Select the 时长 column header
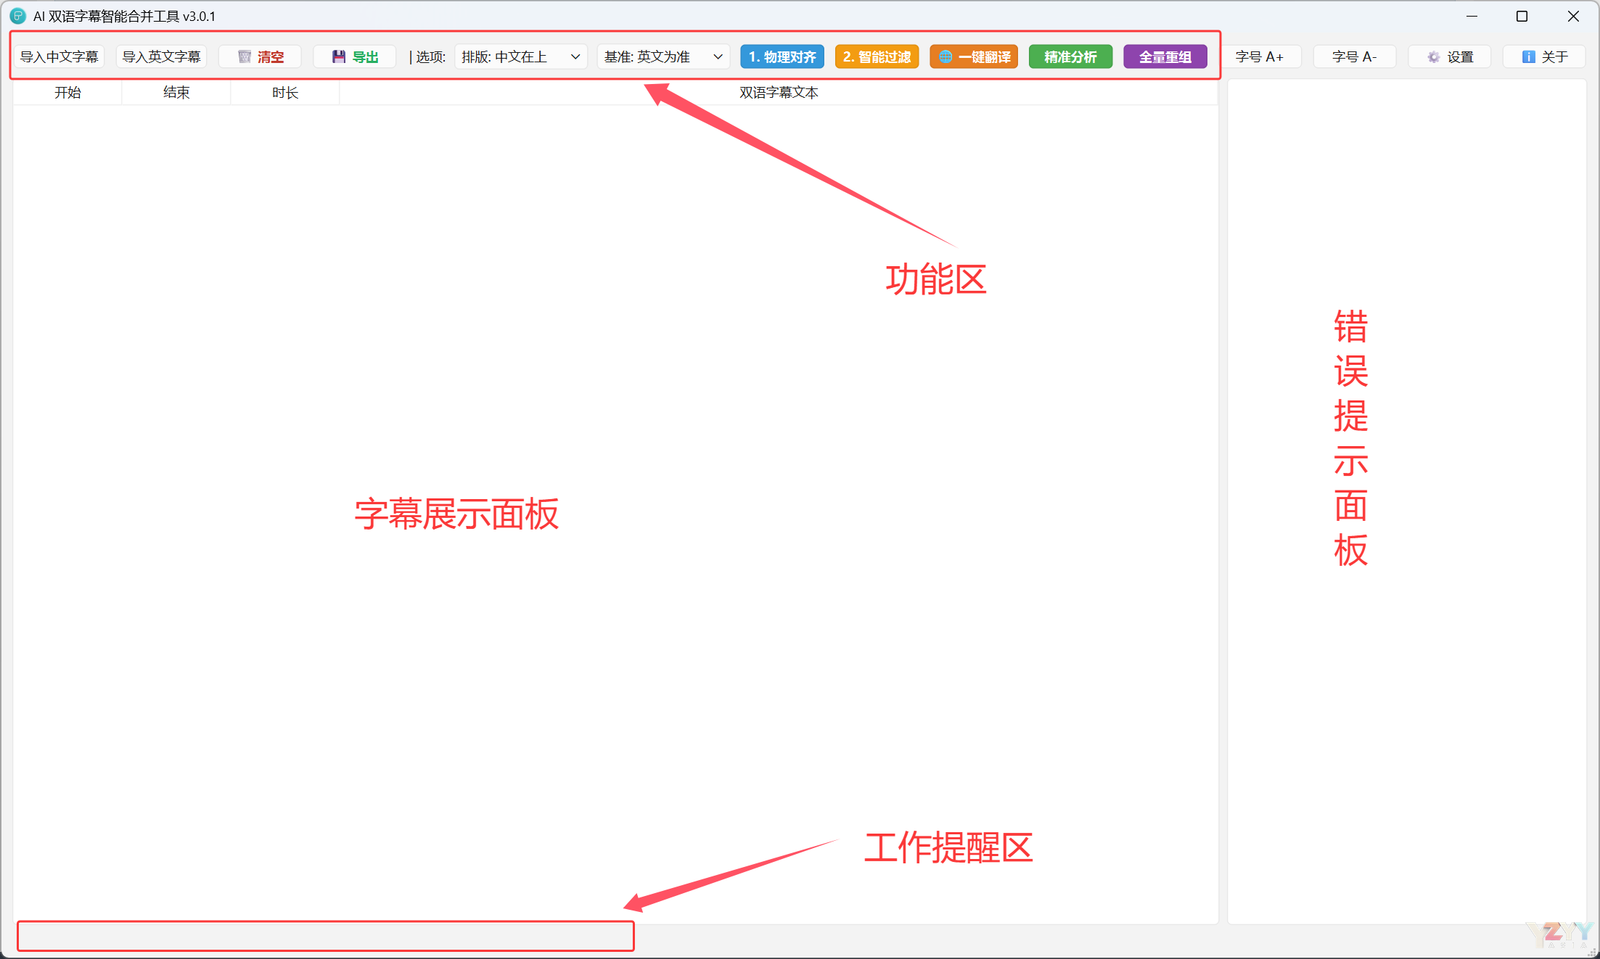 click(285, 93)
